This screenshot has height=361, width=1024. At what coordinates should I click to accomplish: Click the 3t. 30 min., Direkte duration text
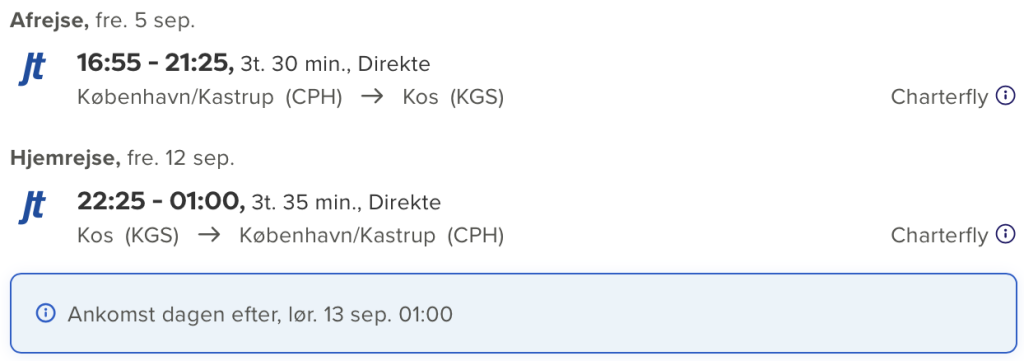tap(336, 65)
